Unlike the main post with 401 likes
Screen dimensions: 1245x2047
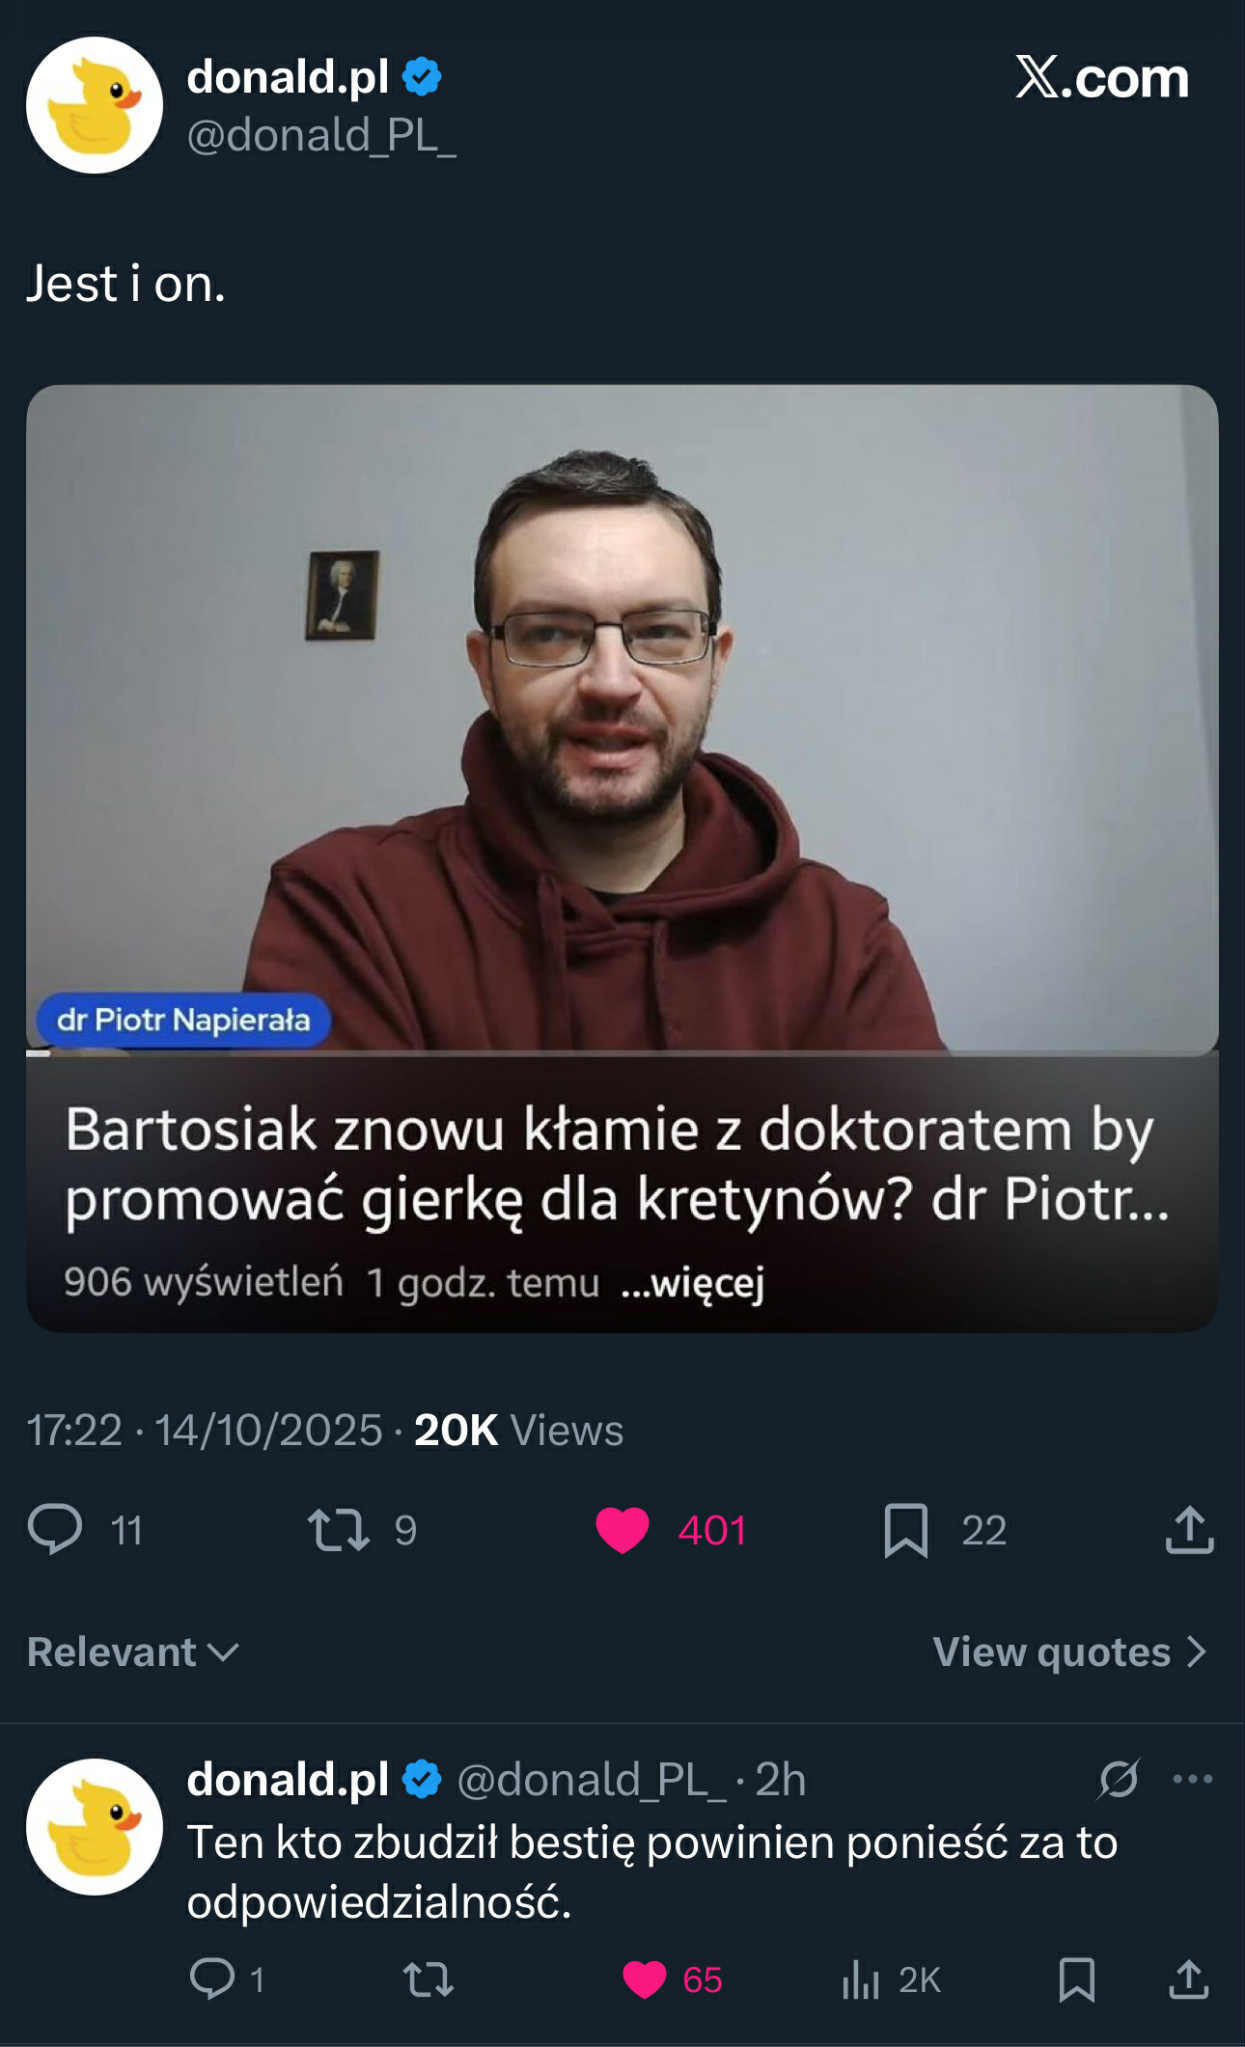coord(622,1530)
